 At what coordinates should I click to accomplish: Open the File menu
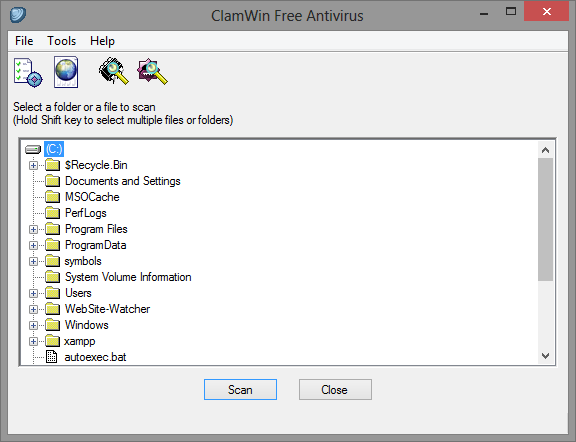[24, 41]
